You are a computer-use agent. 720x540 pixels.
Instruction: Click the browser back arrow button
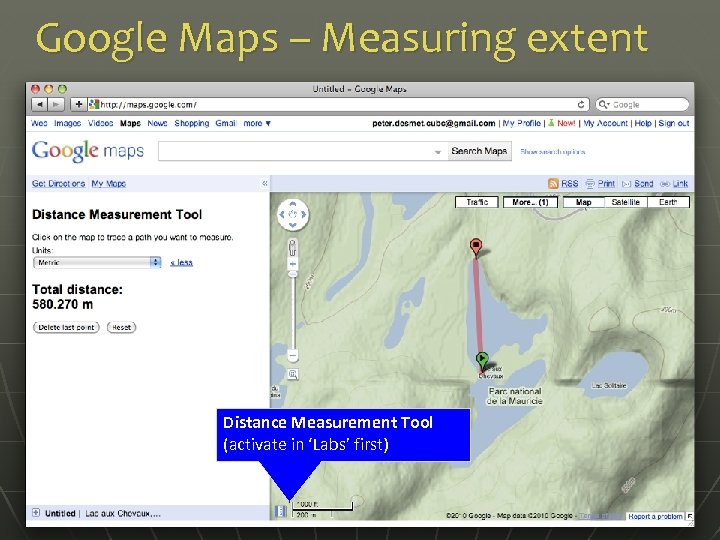(39, 104)
